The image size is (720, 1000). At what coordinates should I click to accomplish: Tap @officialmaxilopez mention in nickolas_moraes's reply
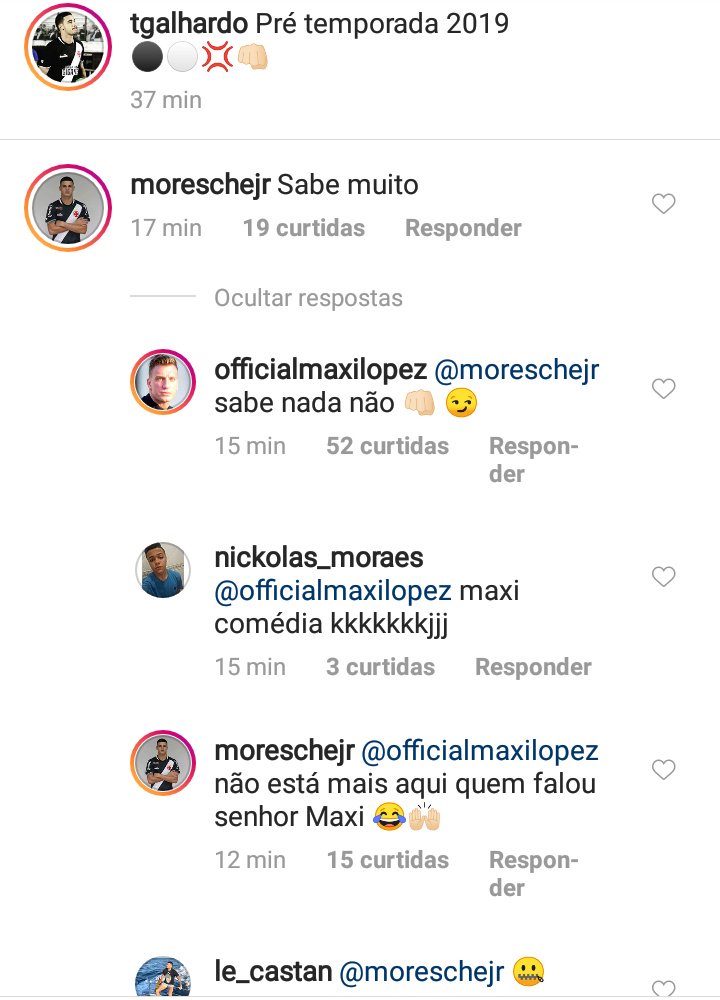(x=332, y=591)
